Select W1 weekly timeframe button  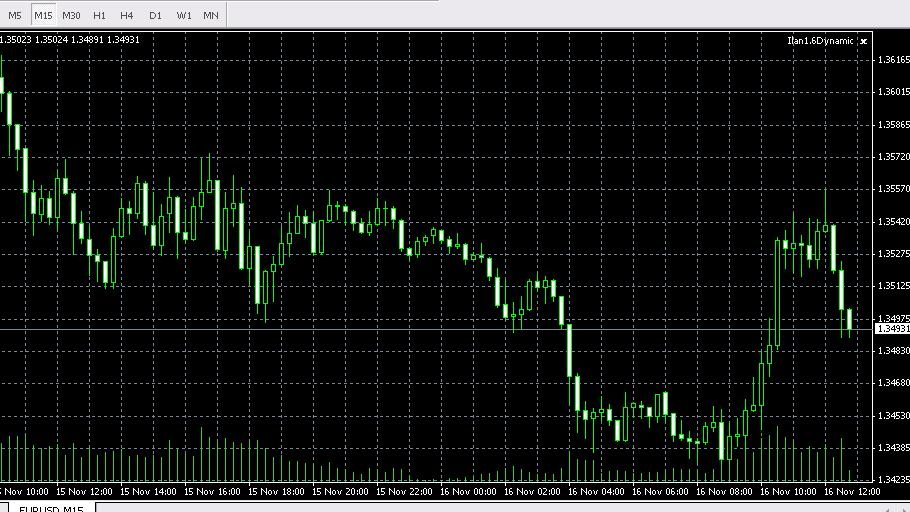(x=183, y=16)
